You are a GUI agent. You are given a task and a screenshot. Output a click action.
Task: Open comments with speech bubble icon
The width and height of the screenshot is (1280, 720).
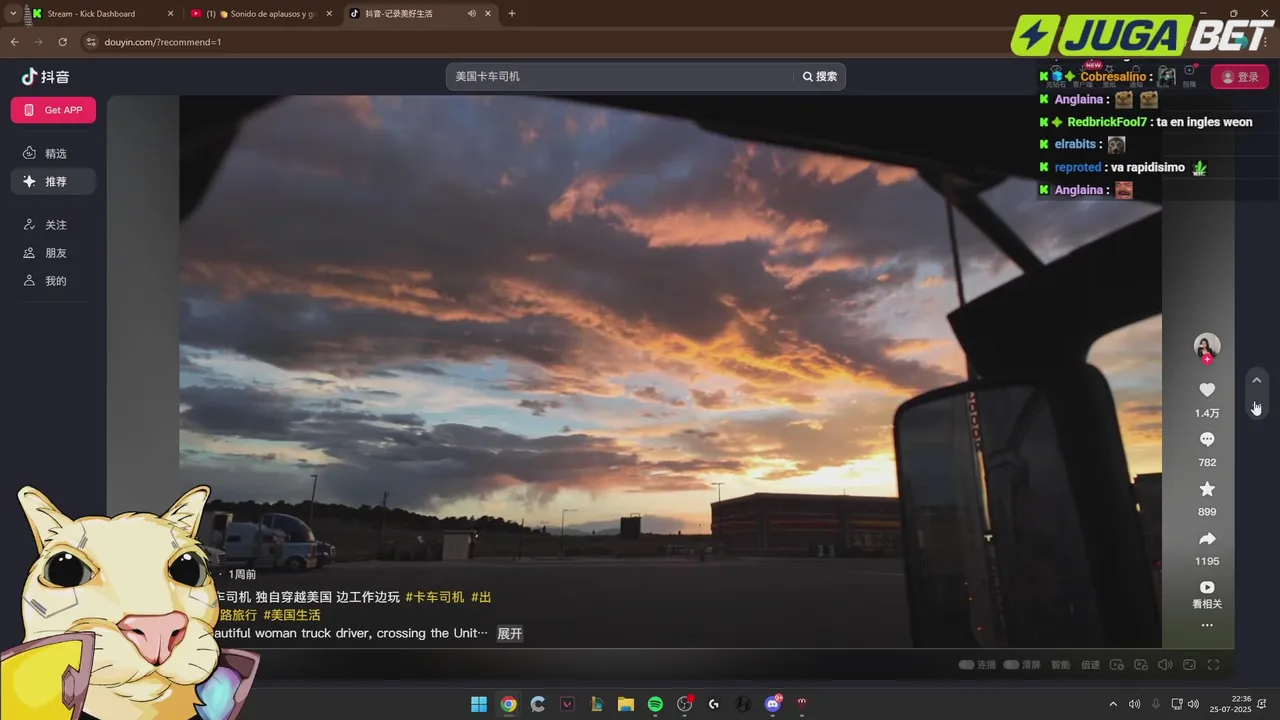1207,440
